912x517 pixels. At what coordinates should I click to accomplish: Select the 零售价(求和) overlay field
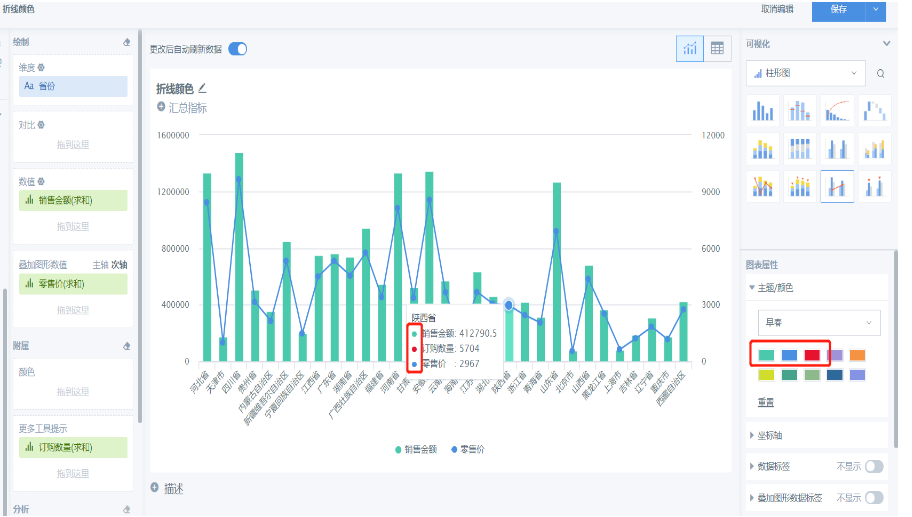(73, 284)
